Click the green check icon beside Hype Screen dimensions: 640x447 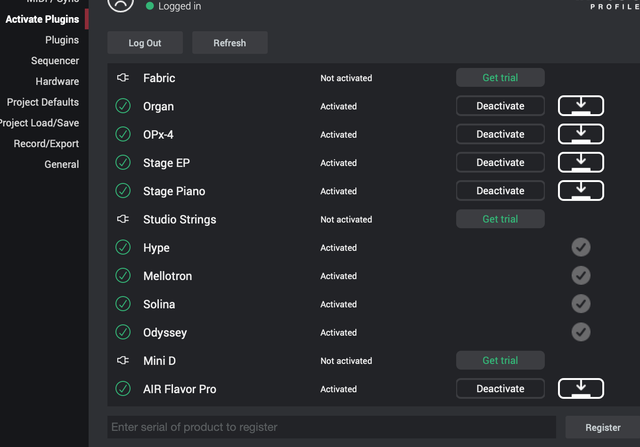pos(123,247)
